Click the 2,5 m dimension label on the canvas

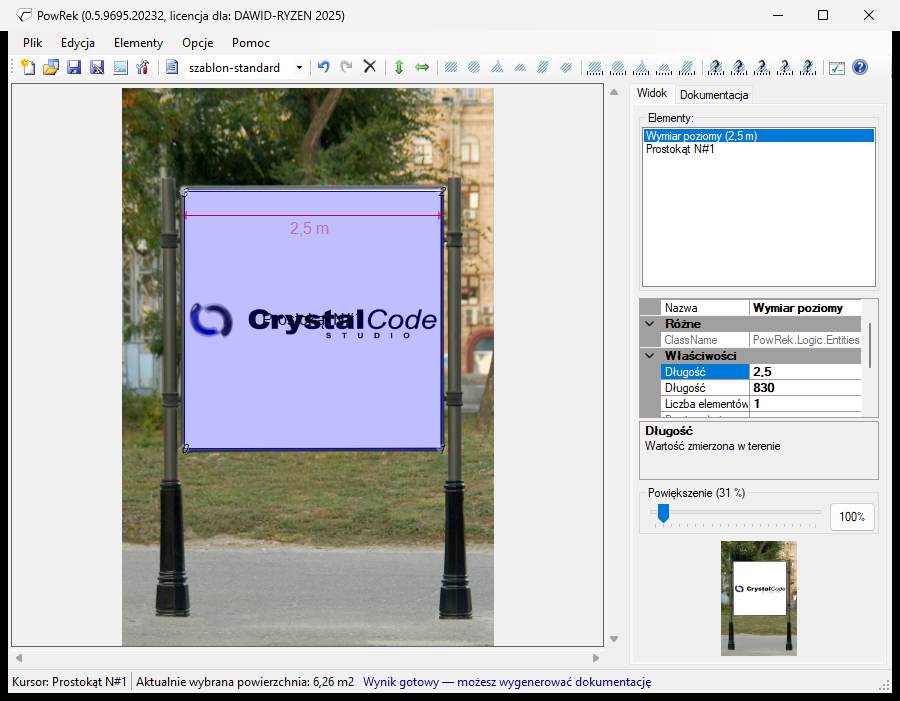309,228
